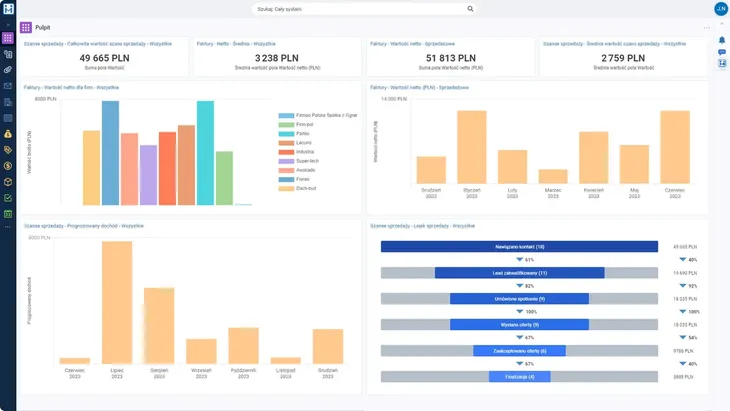Open the notifications bell icon
This screenshot has height=411, width=730.
pyautogui.click(x=721, y=40)
